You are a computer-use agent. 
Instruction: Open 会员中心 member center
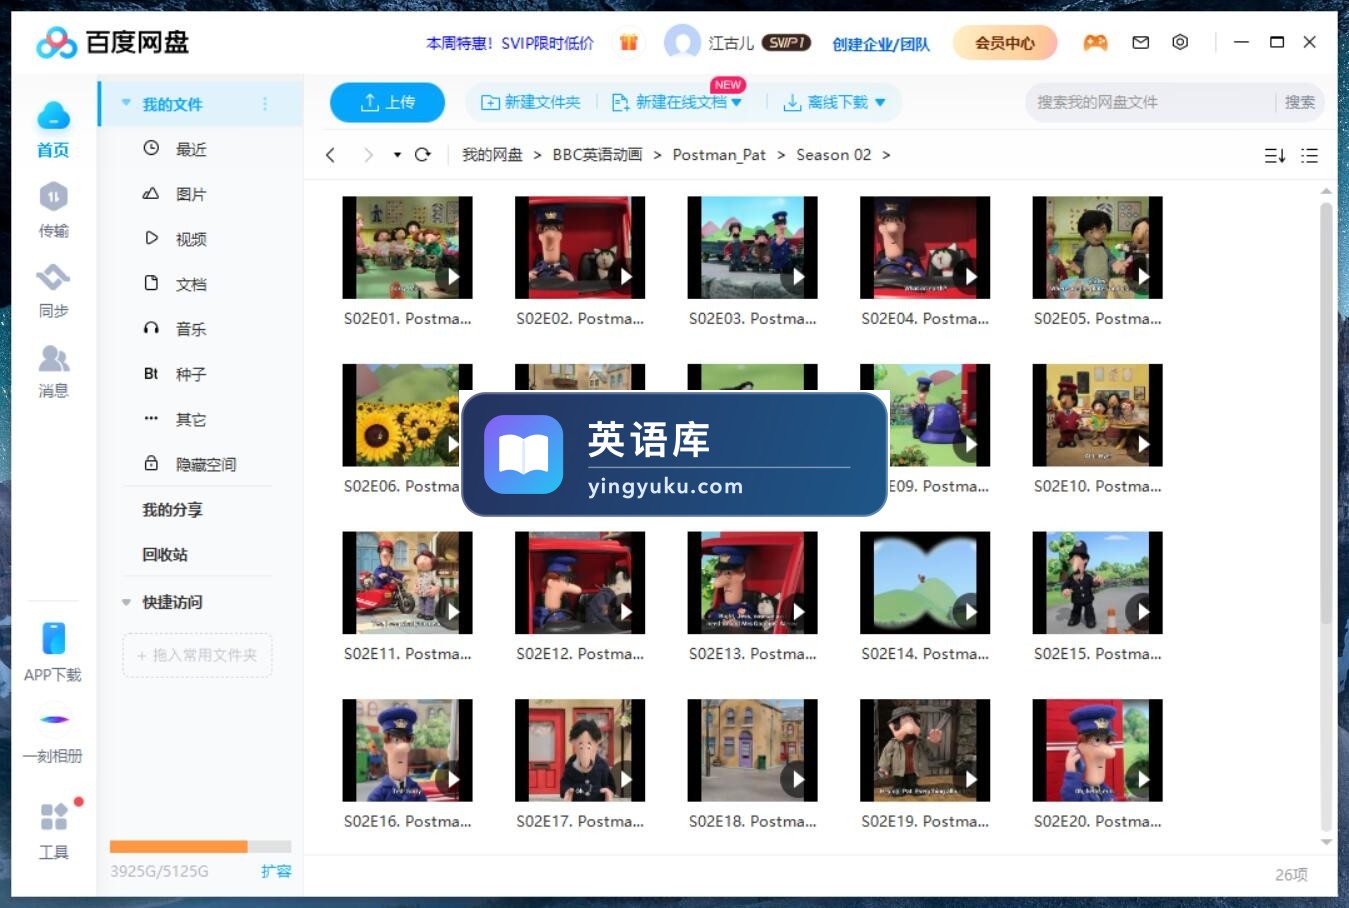(x=1004, y=42)
